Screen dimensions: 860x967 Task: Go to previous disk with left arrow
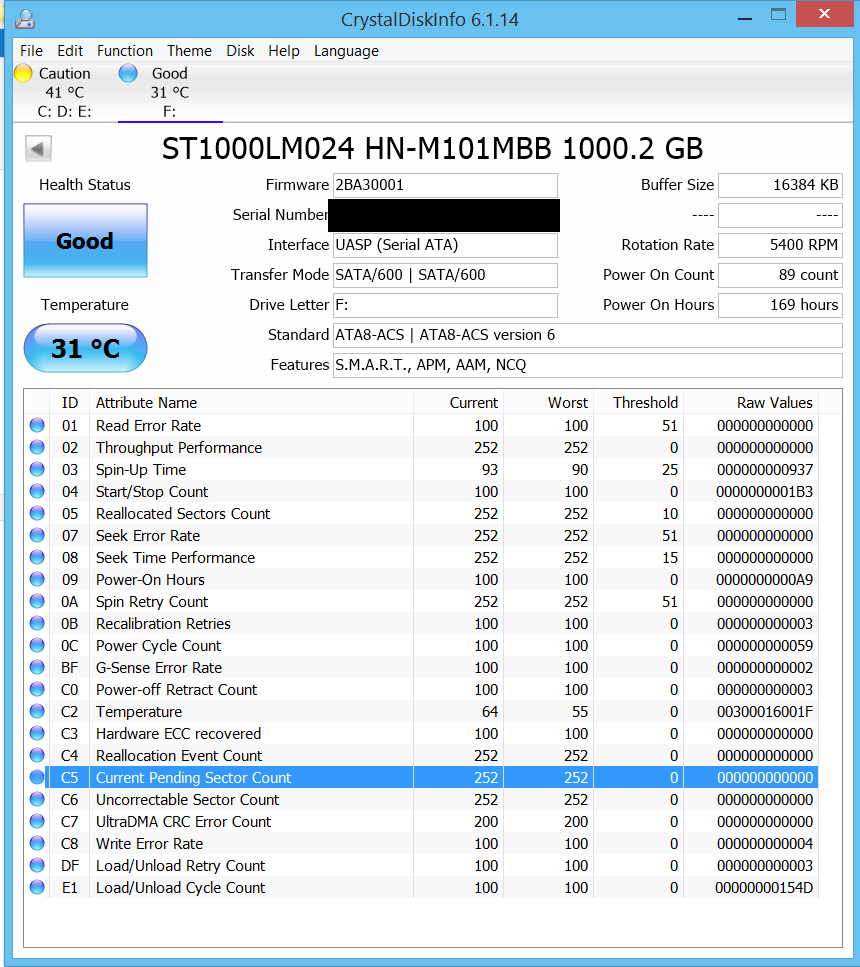pyautogui.click(x=38, y=149)
